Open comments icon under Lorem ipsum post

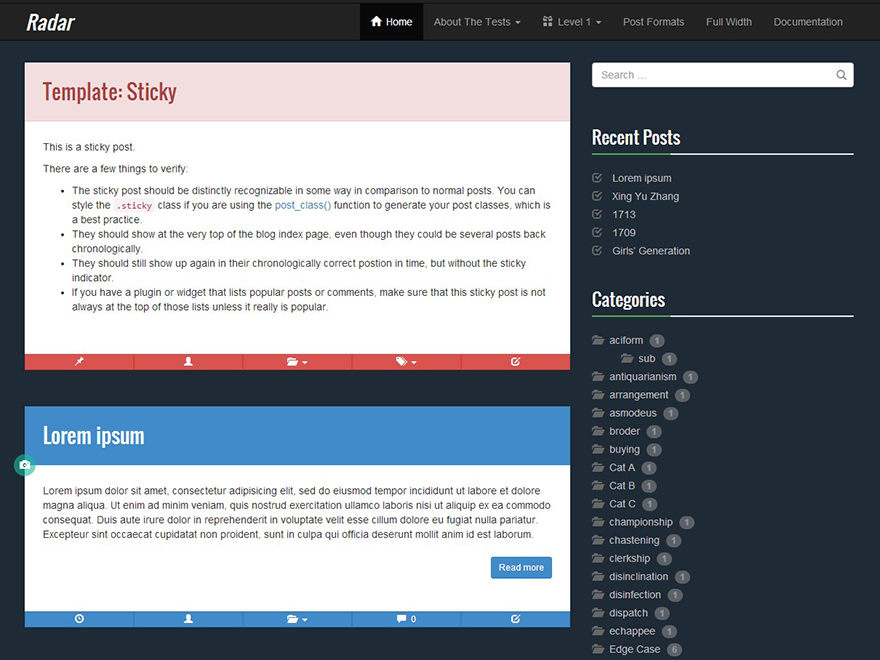406,619
